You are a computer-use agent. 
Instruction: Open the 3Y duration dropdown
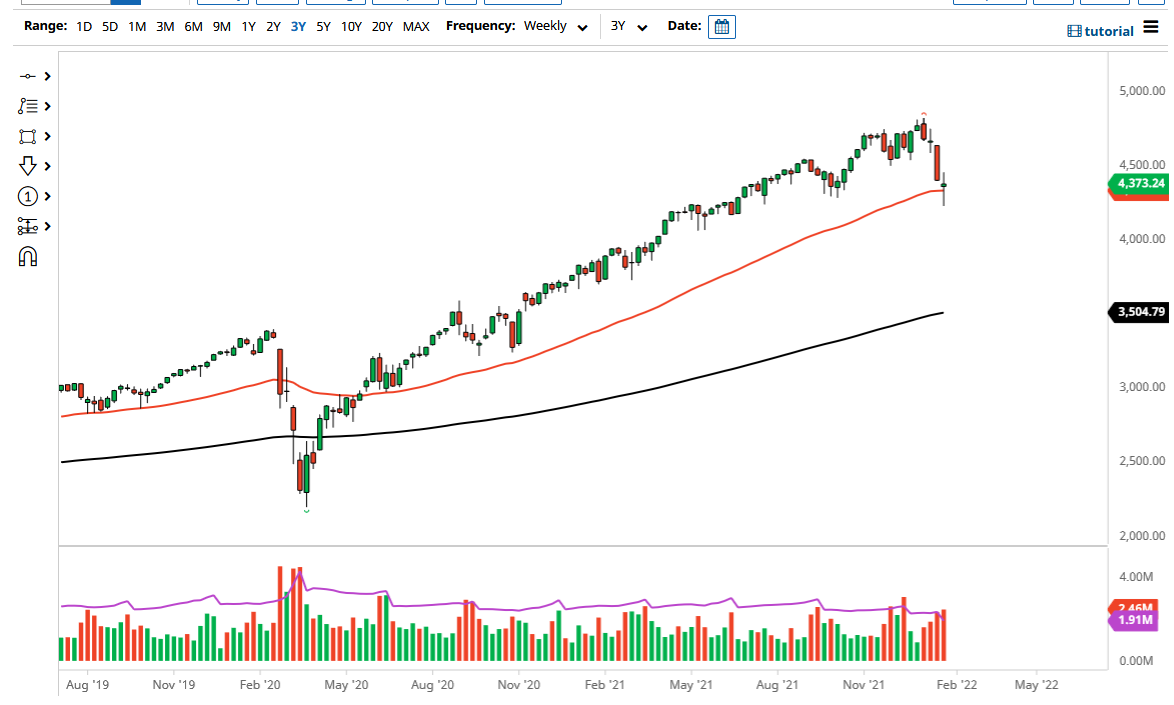pyautogui.click(x=627, y=26)
